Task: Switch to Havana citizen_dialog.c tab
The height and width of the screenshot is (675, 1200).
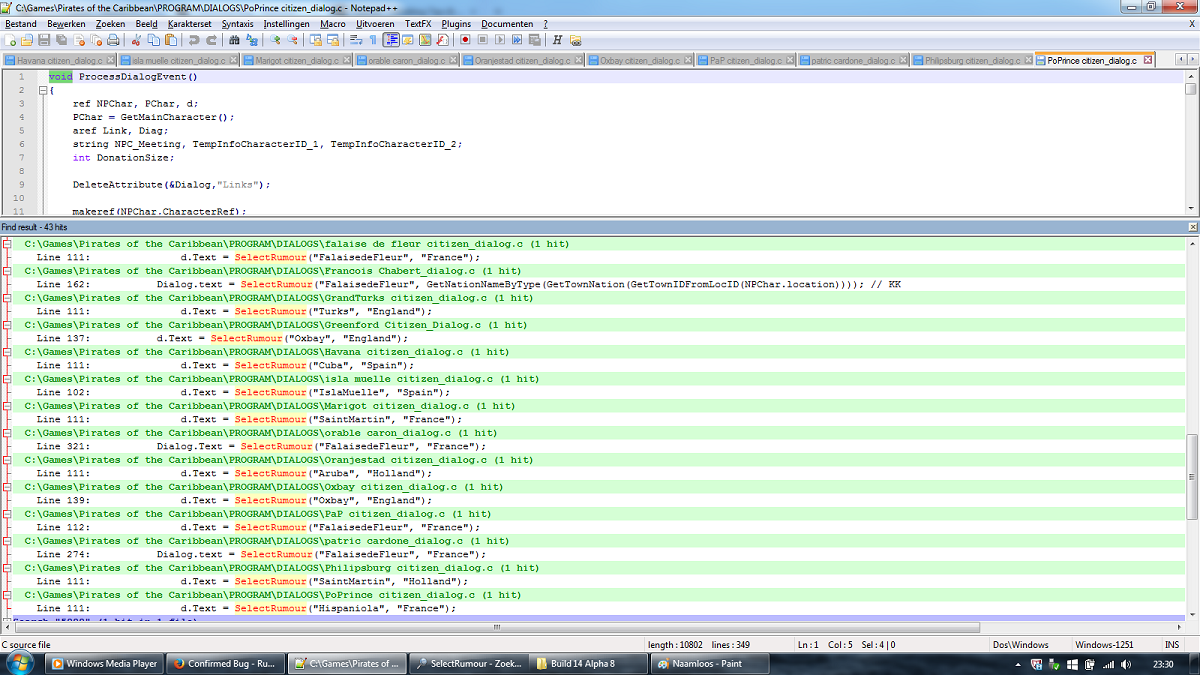Action: point(59,60)
